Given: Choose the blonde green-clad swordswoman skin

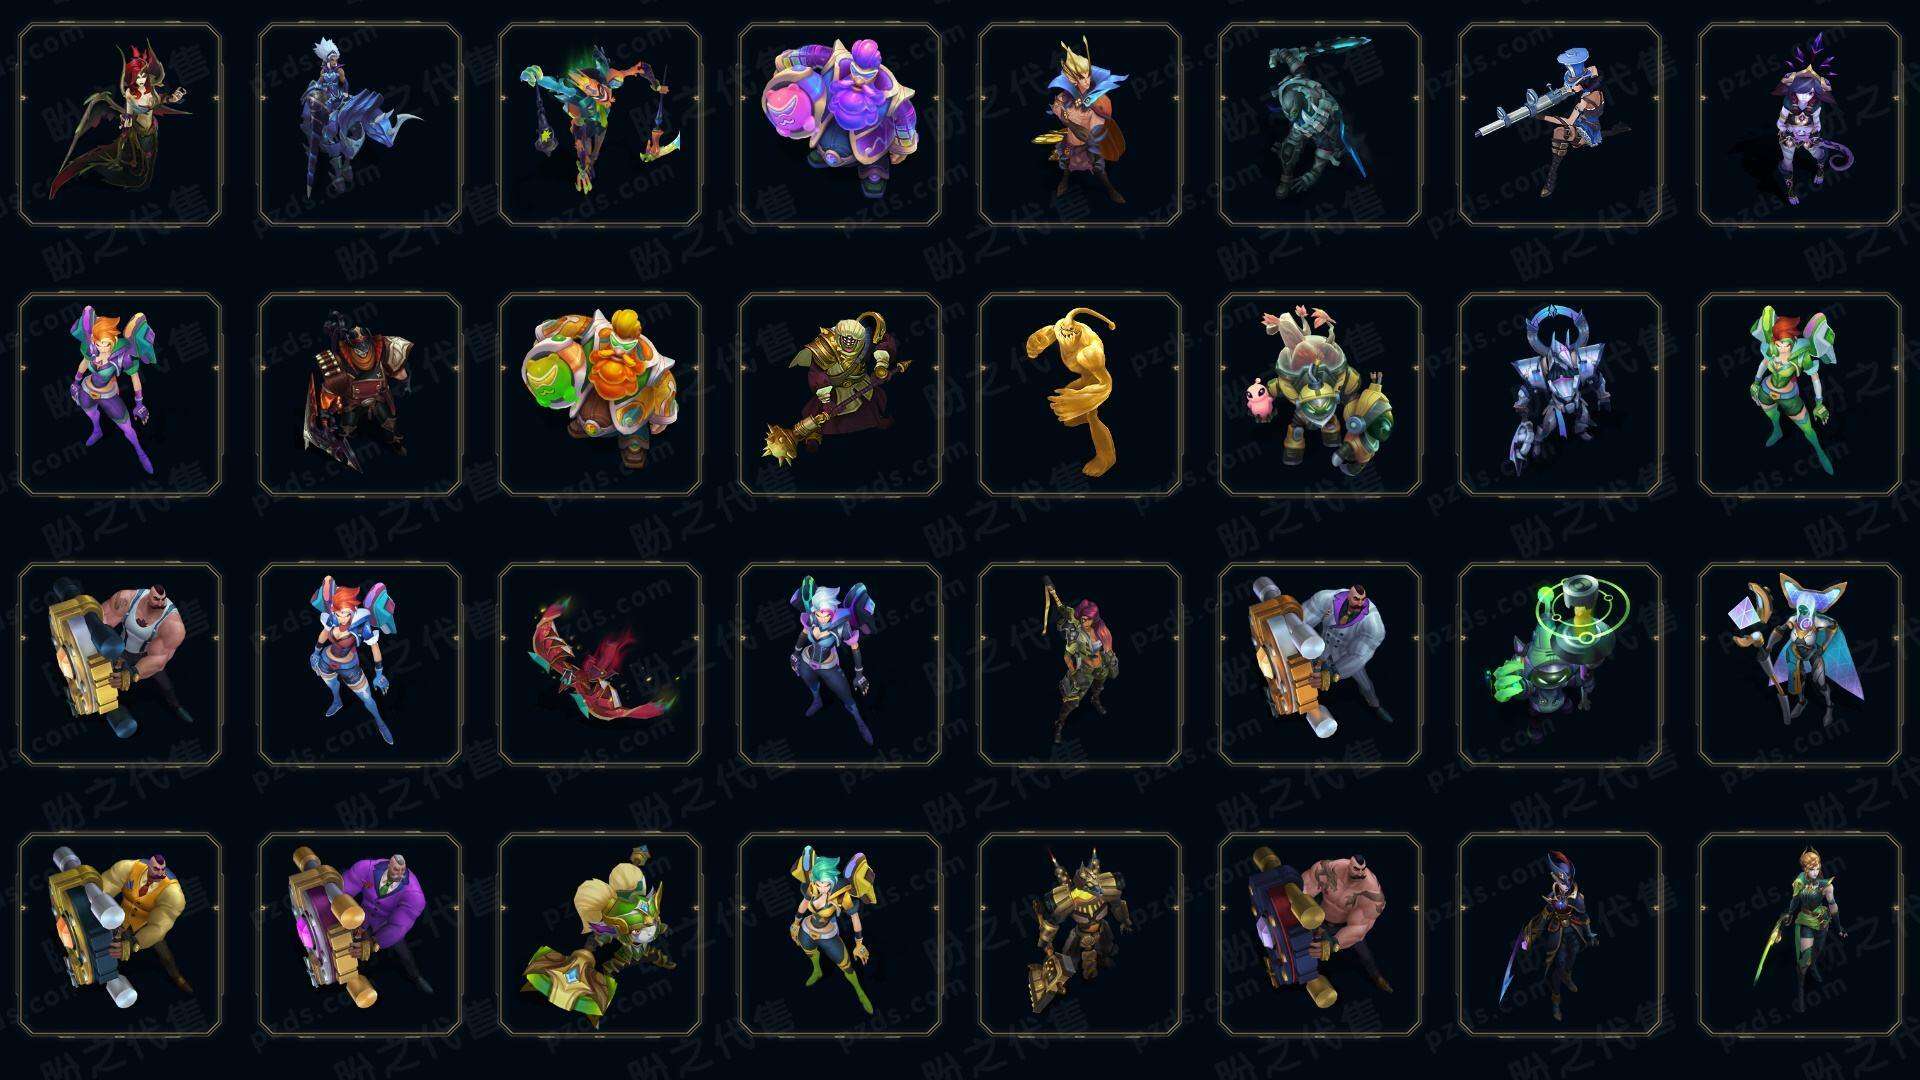Looking at the screenshot, I should [1800, 934].
